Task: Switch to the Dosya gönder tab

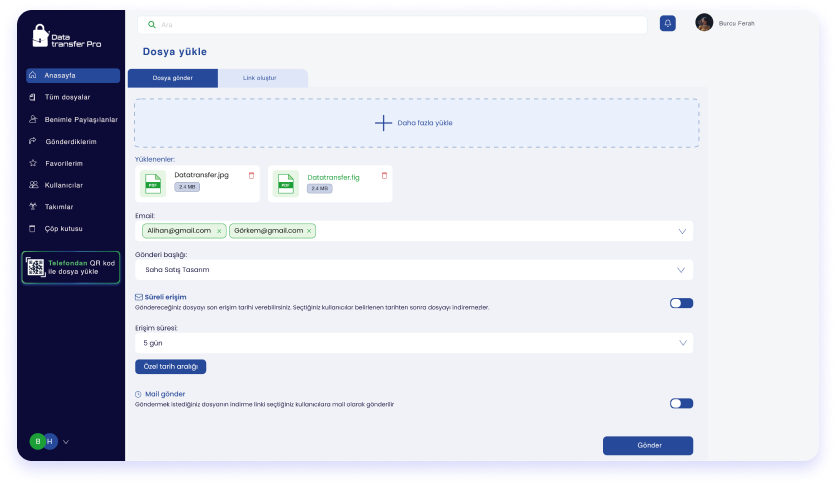Action: click(x=173, y=78)
